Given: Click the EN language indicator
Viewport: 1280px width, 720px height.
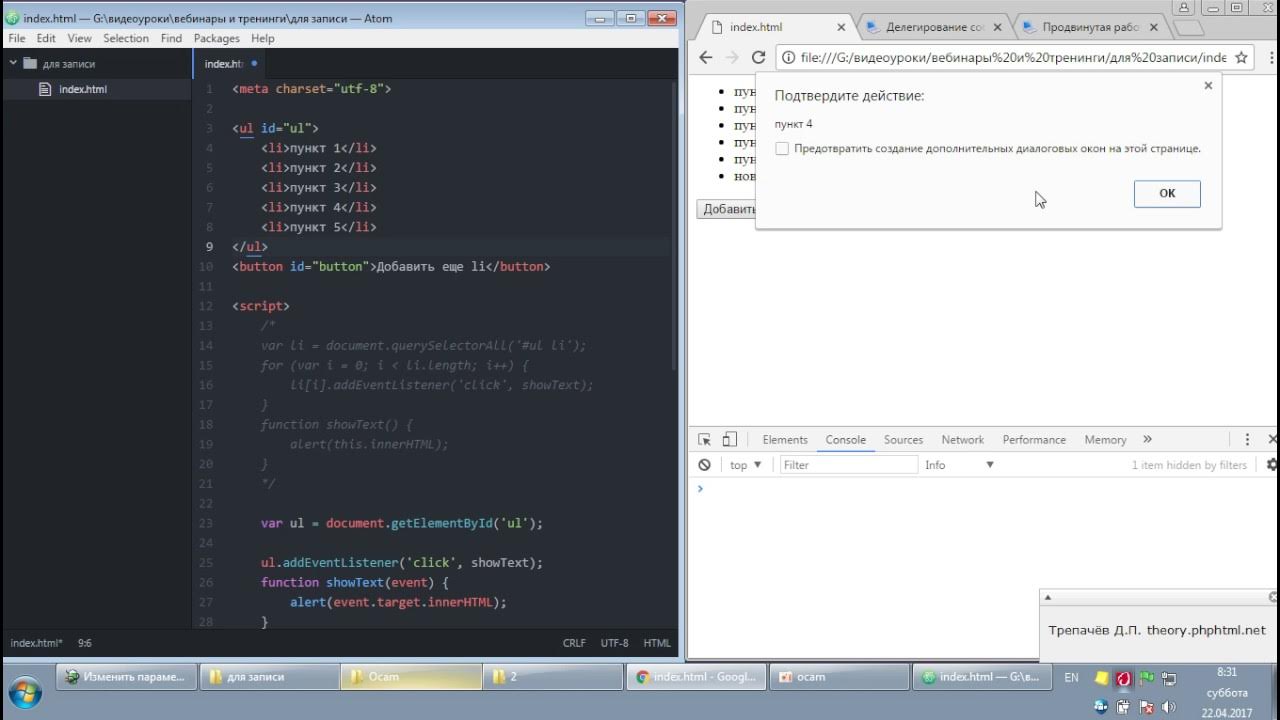Looking at the screenshot, I should pos(1071,677).
